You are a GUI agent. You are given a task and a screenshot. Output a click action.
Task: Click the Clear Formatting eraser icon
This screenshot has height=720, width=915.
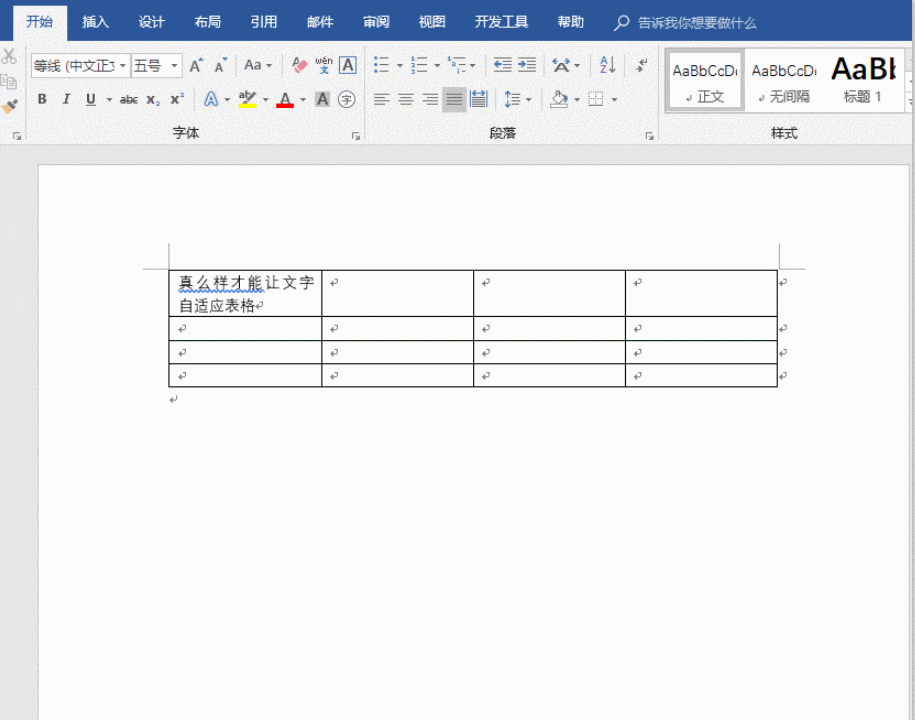pos(299,65)
